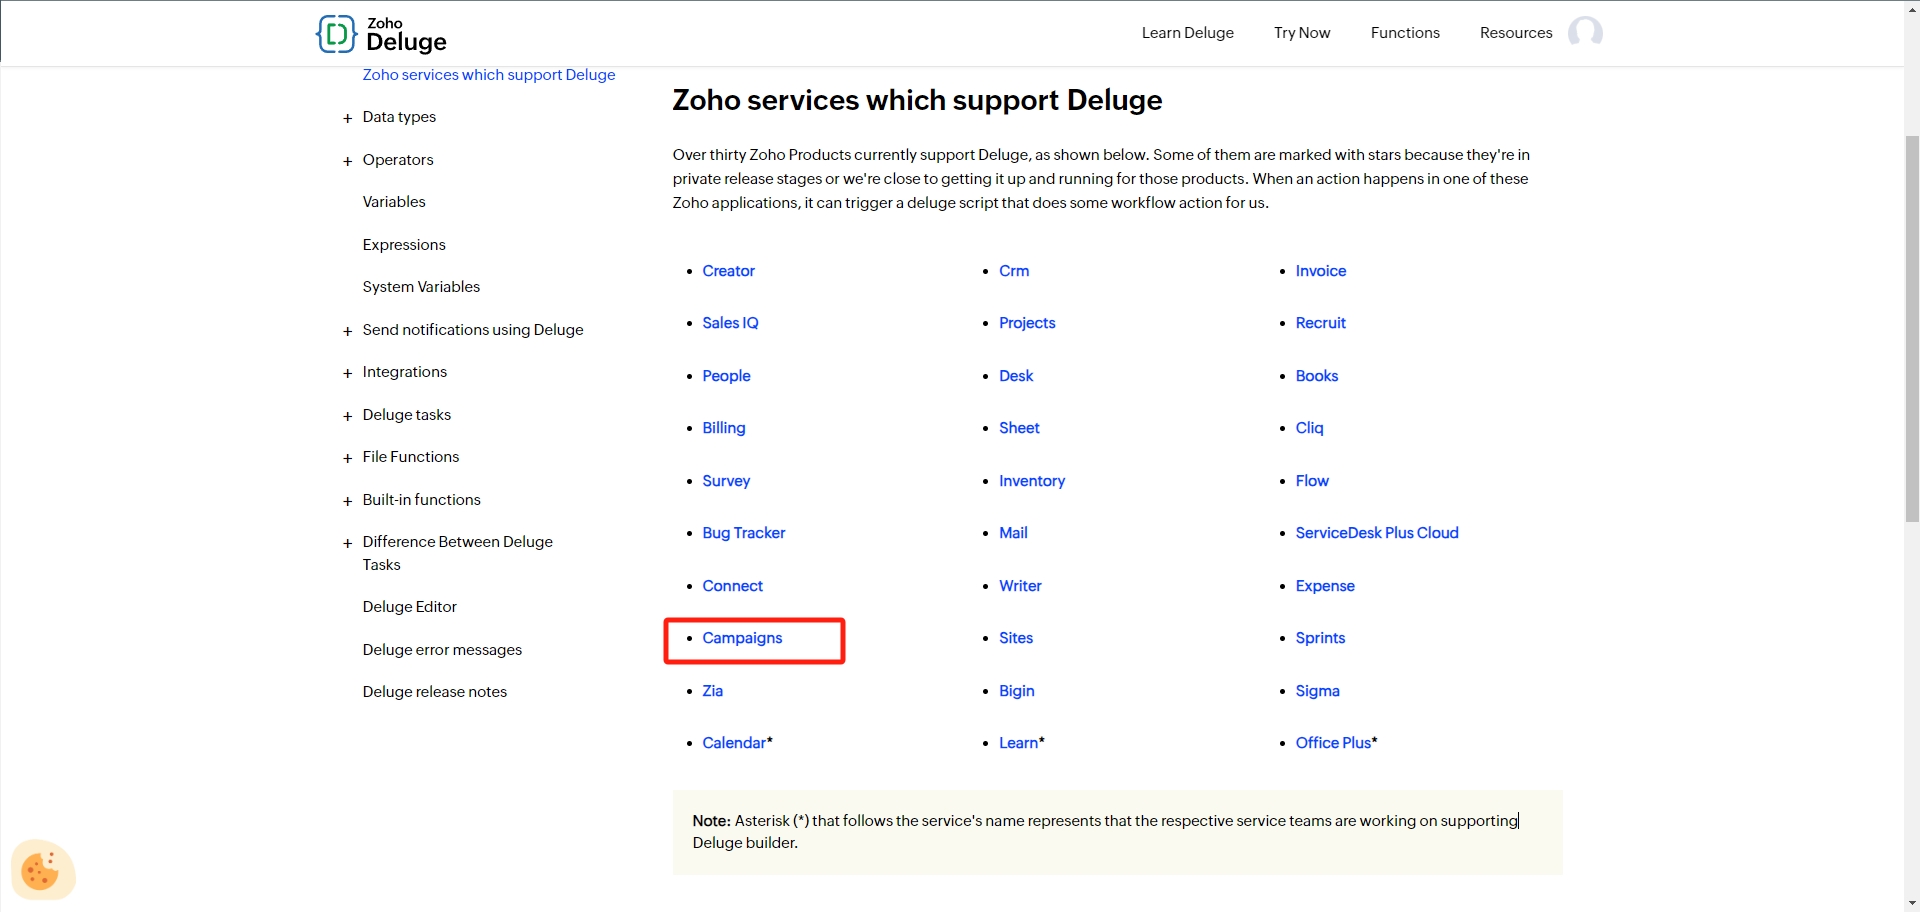Screen dimensions: 1920x912
Task: Open the Flow service link
Action: [x=1312, y=481]
